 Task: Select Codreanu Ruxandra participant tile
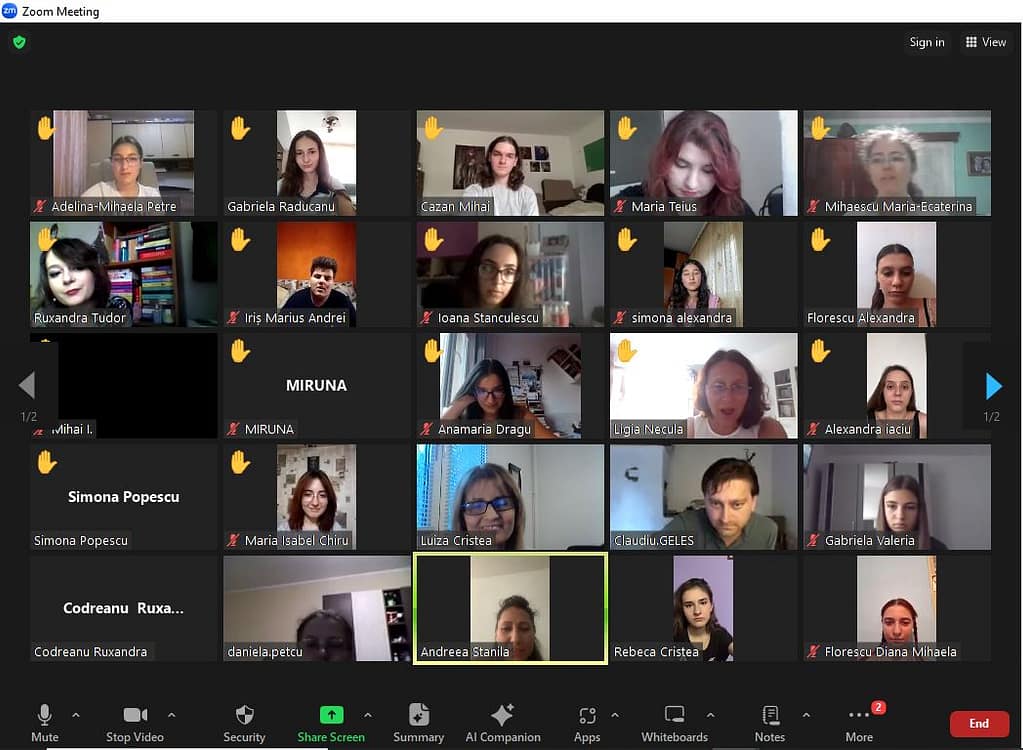123,608
